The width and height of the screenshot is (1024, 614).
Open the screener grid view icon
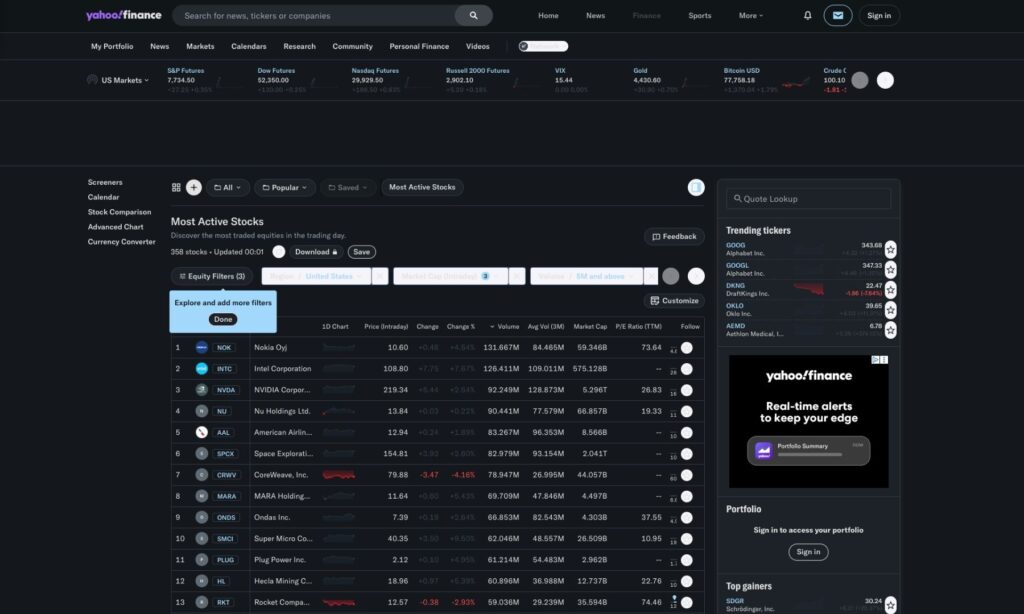point(176,187)
